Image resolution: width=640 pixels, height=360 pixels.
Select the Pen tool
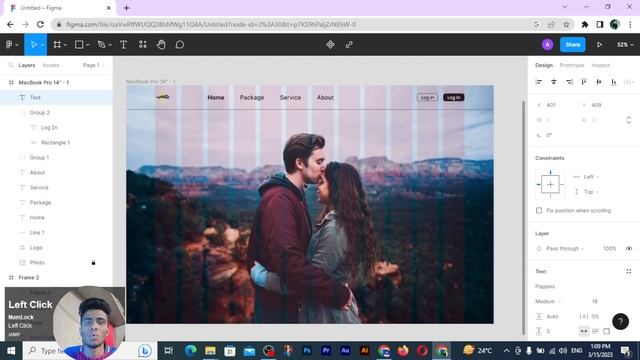point(101,44)
